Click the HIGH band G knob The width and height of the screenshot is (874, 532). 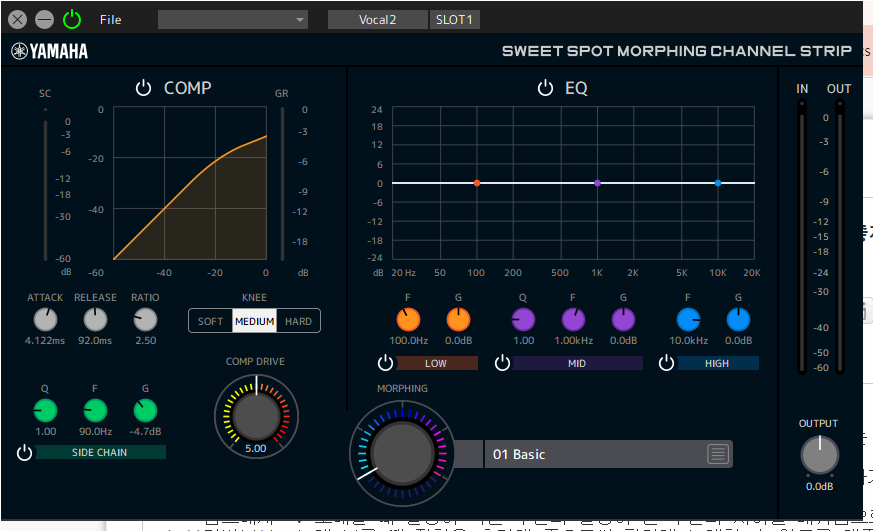coord(739,320)
